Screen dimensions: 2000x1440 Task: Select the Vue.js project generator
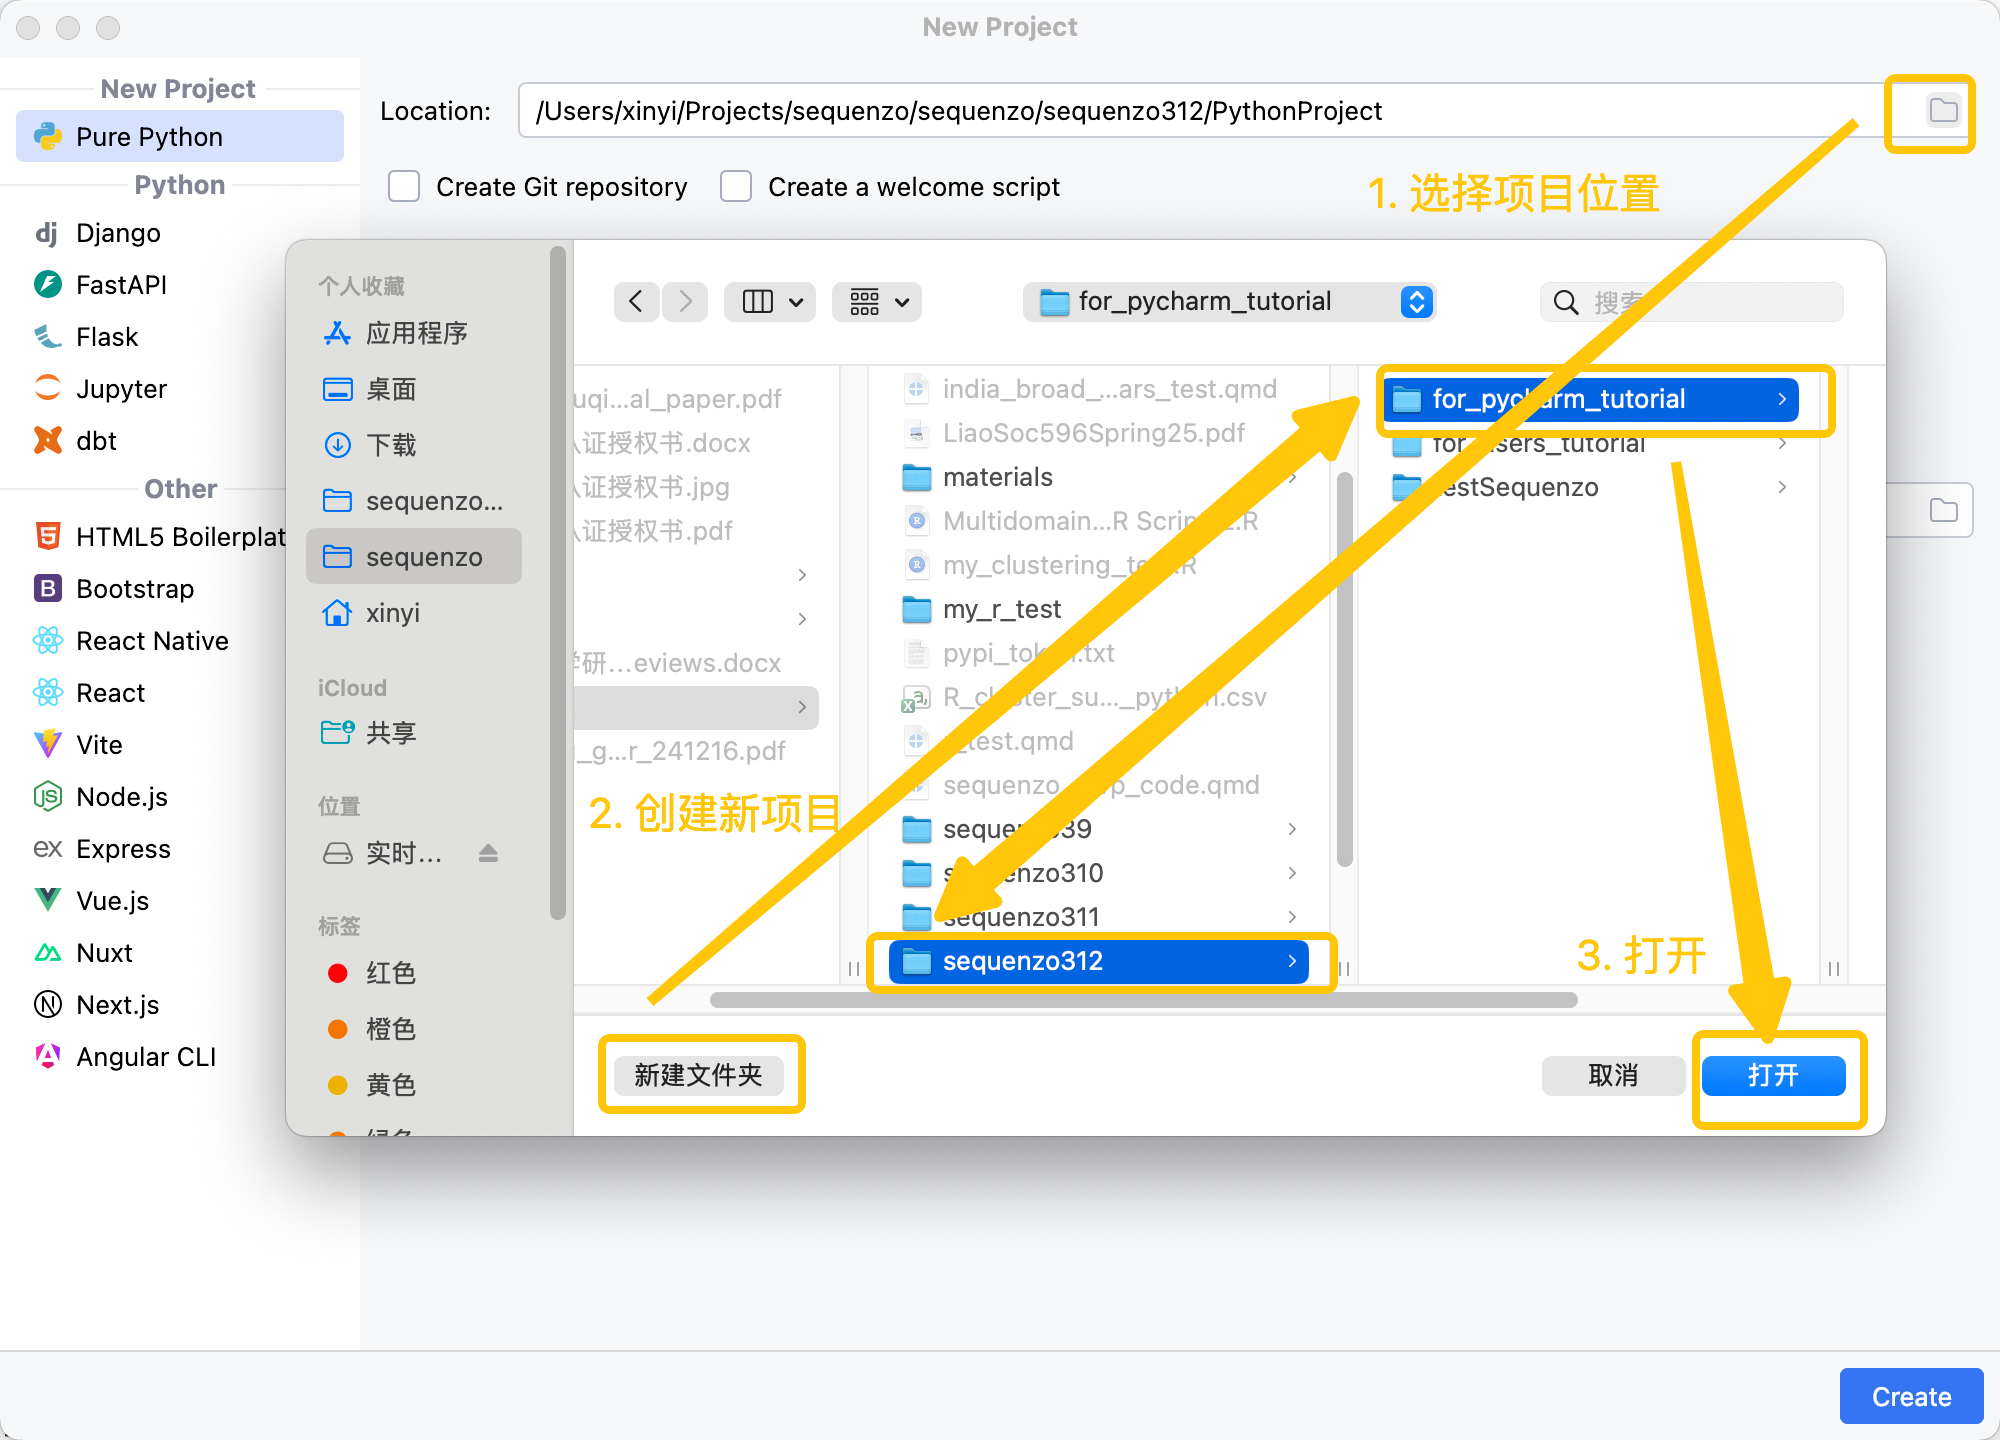tap(112, 901)
